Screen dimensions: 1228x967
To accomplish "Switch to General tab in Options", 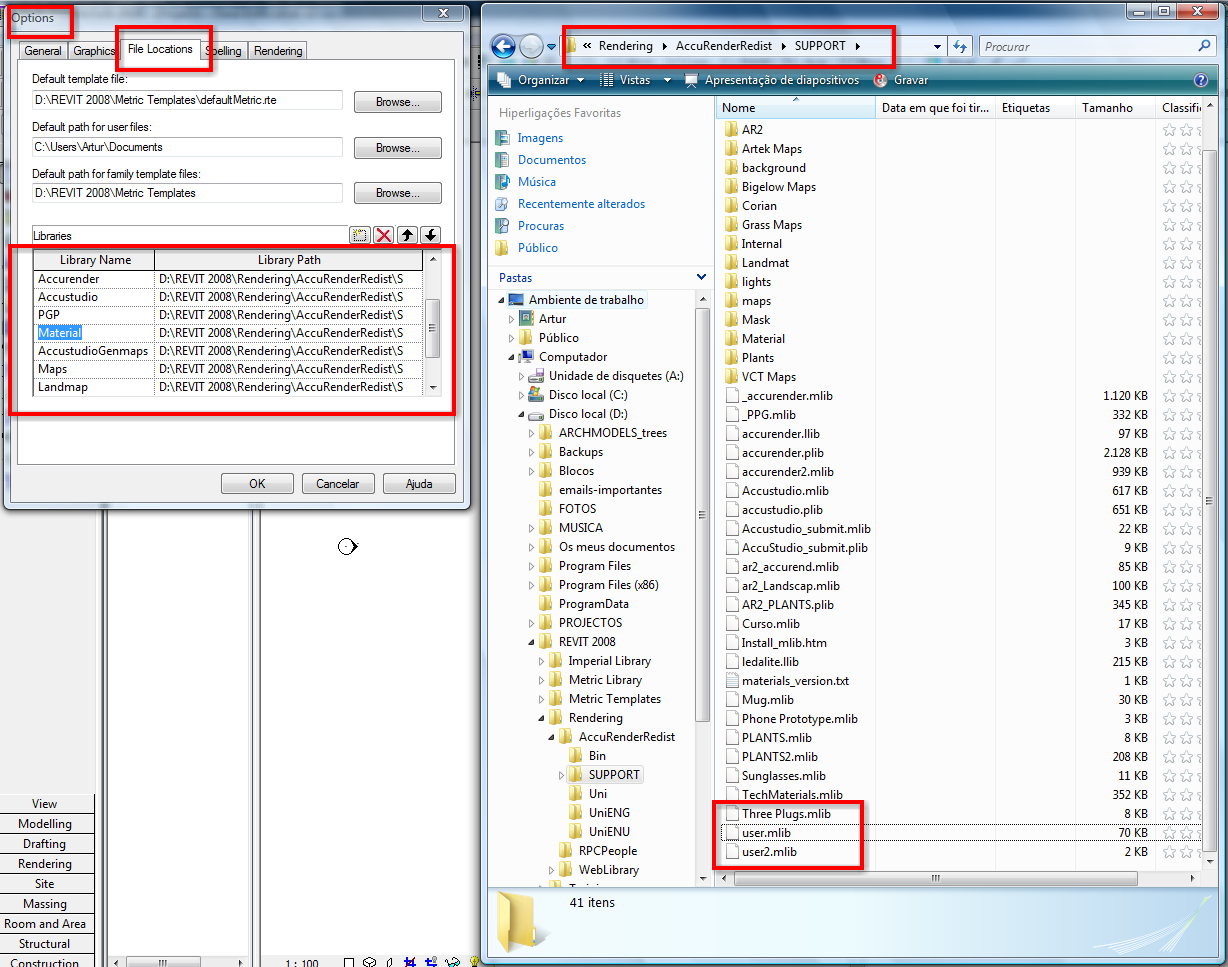I will click(x=43, y=51).
